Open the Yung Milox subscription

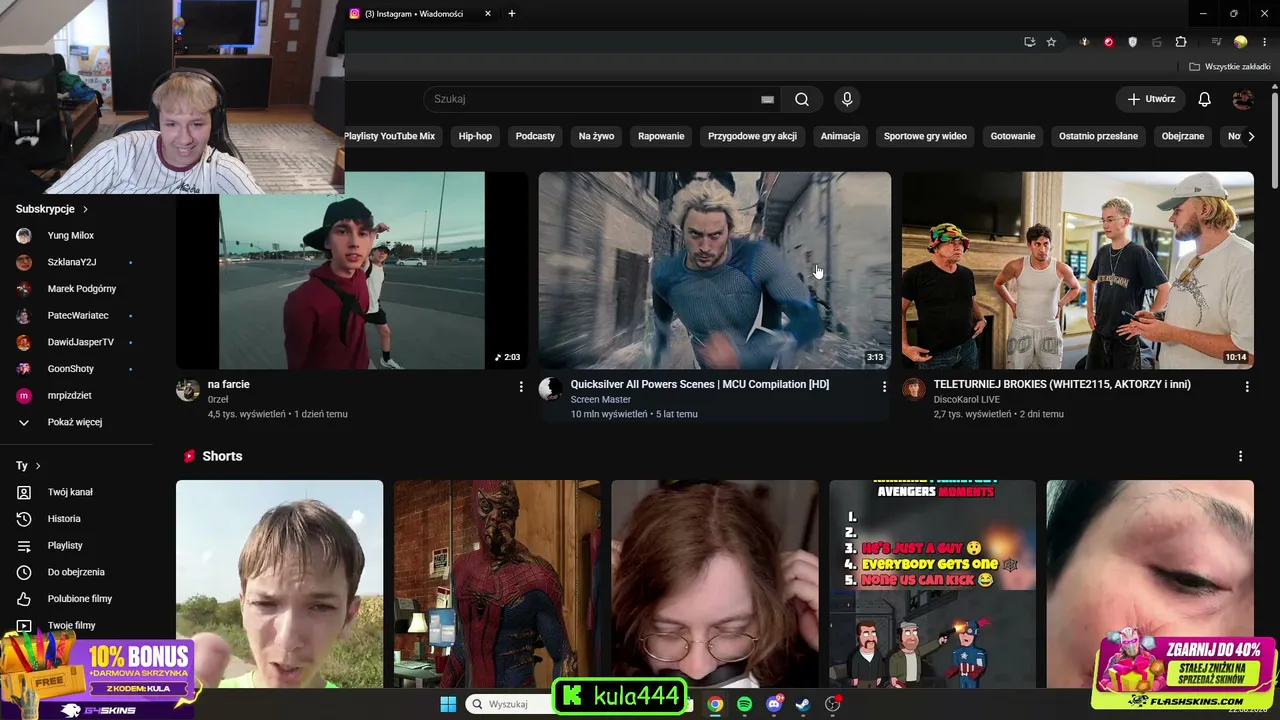[x=71, y=236]
